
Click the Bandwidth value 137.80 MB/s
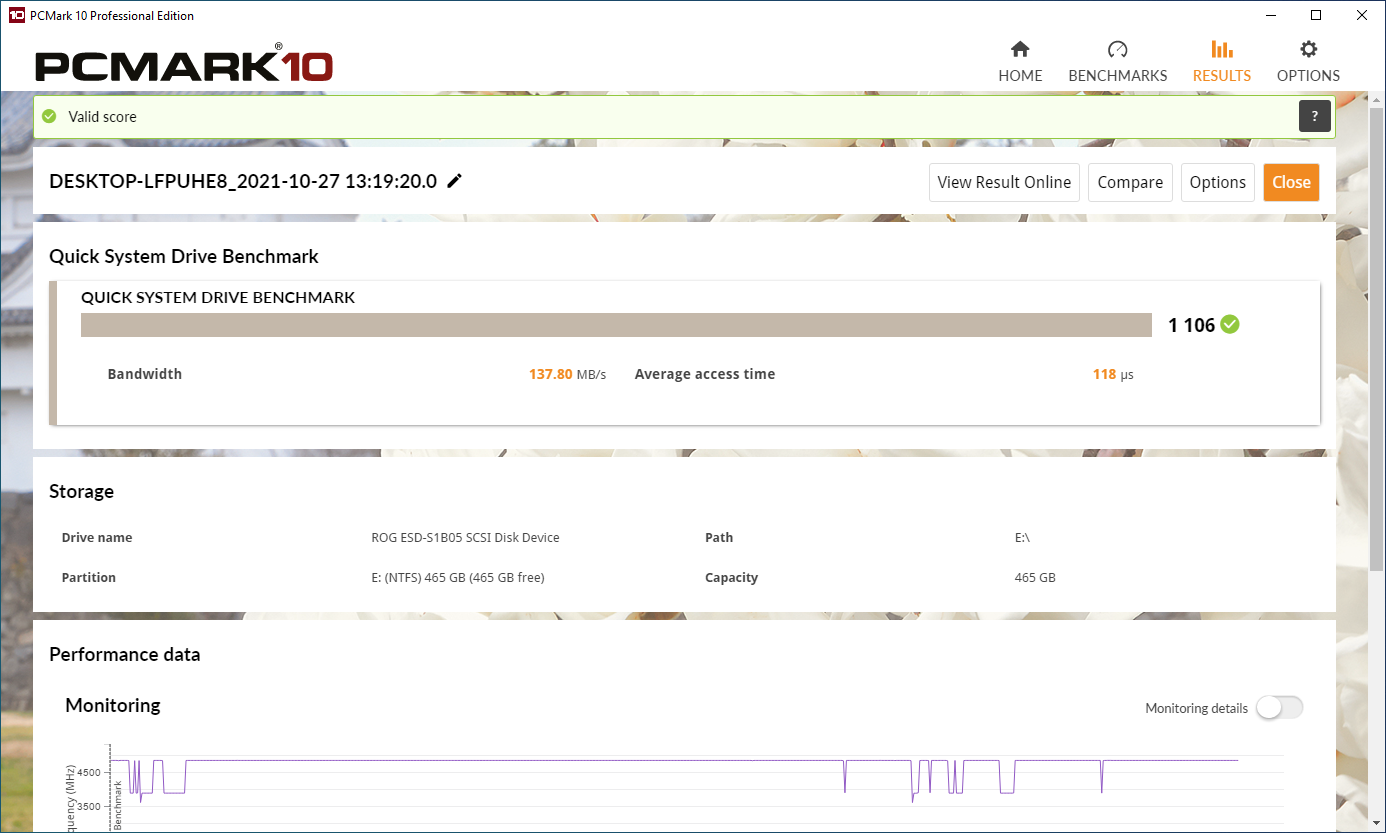(567, 374)
